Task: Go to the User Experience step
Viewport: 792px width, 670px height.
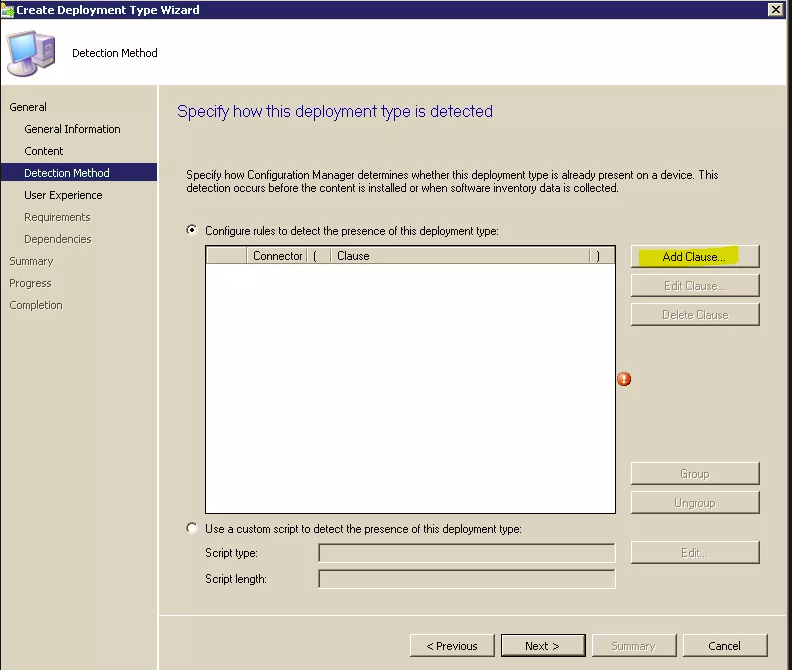Action: point(63,195)
